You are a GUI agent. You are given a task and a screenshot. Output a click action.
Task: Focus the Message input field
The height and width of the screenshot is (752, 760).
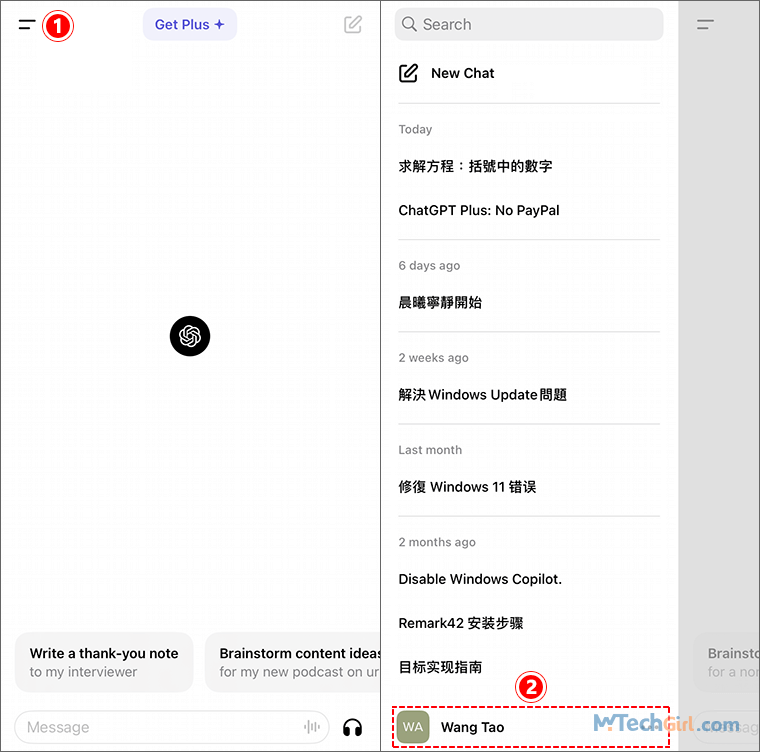pos(172,727)
